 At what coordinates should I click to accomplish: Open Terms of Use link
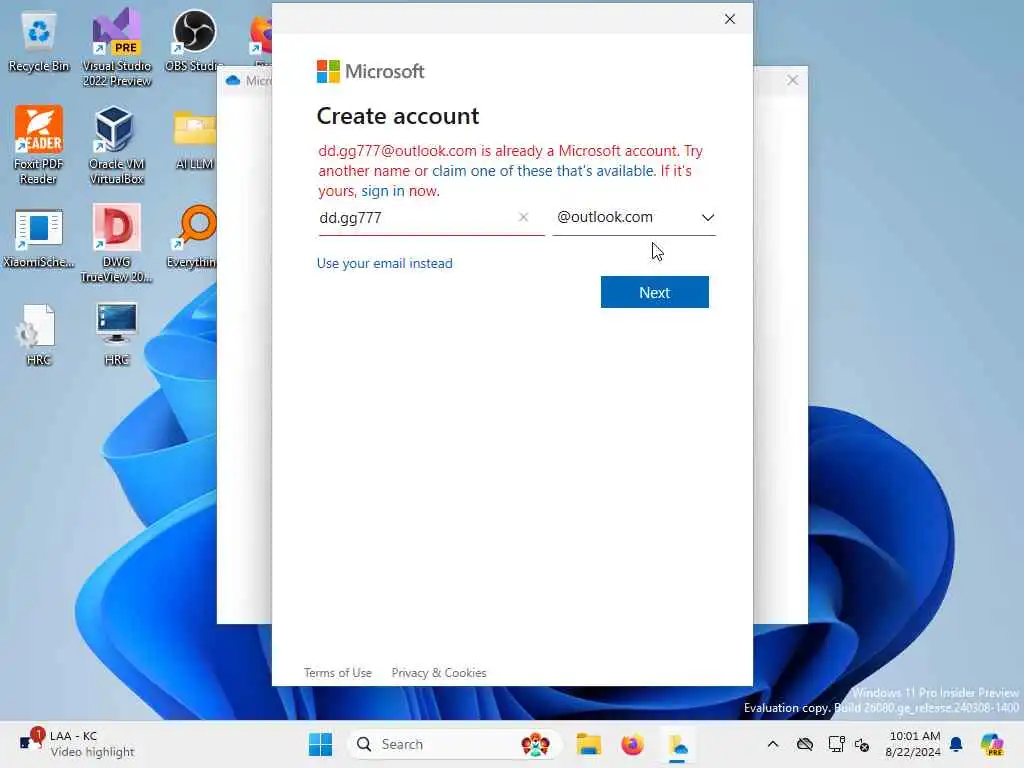[x=338, y=673]
